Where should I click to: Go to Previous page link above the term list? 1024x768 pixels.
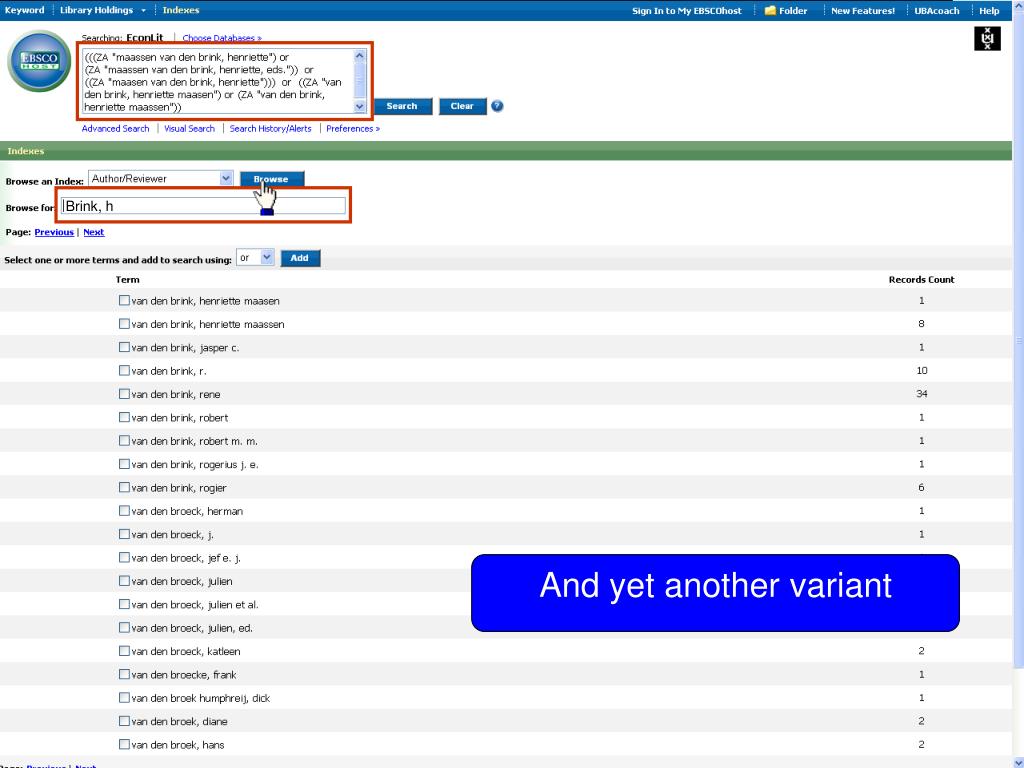click(54, 232)
